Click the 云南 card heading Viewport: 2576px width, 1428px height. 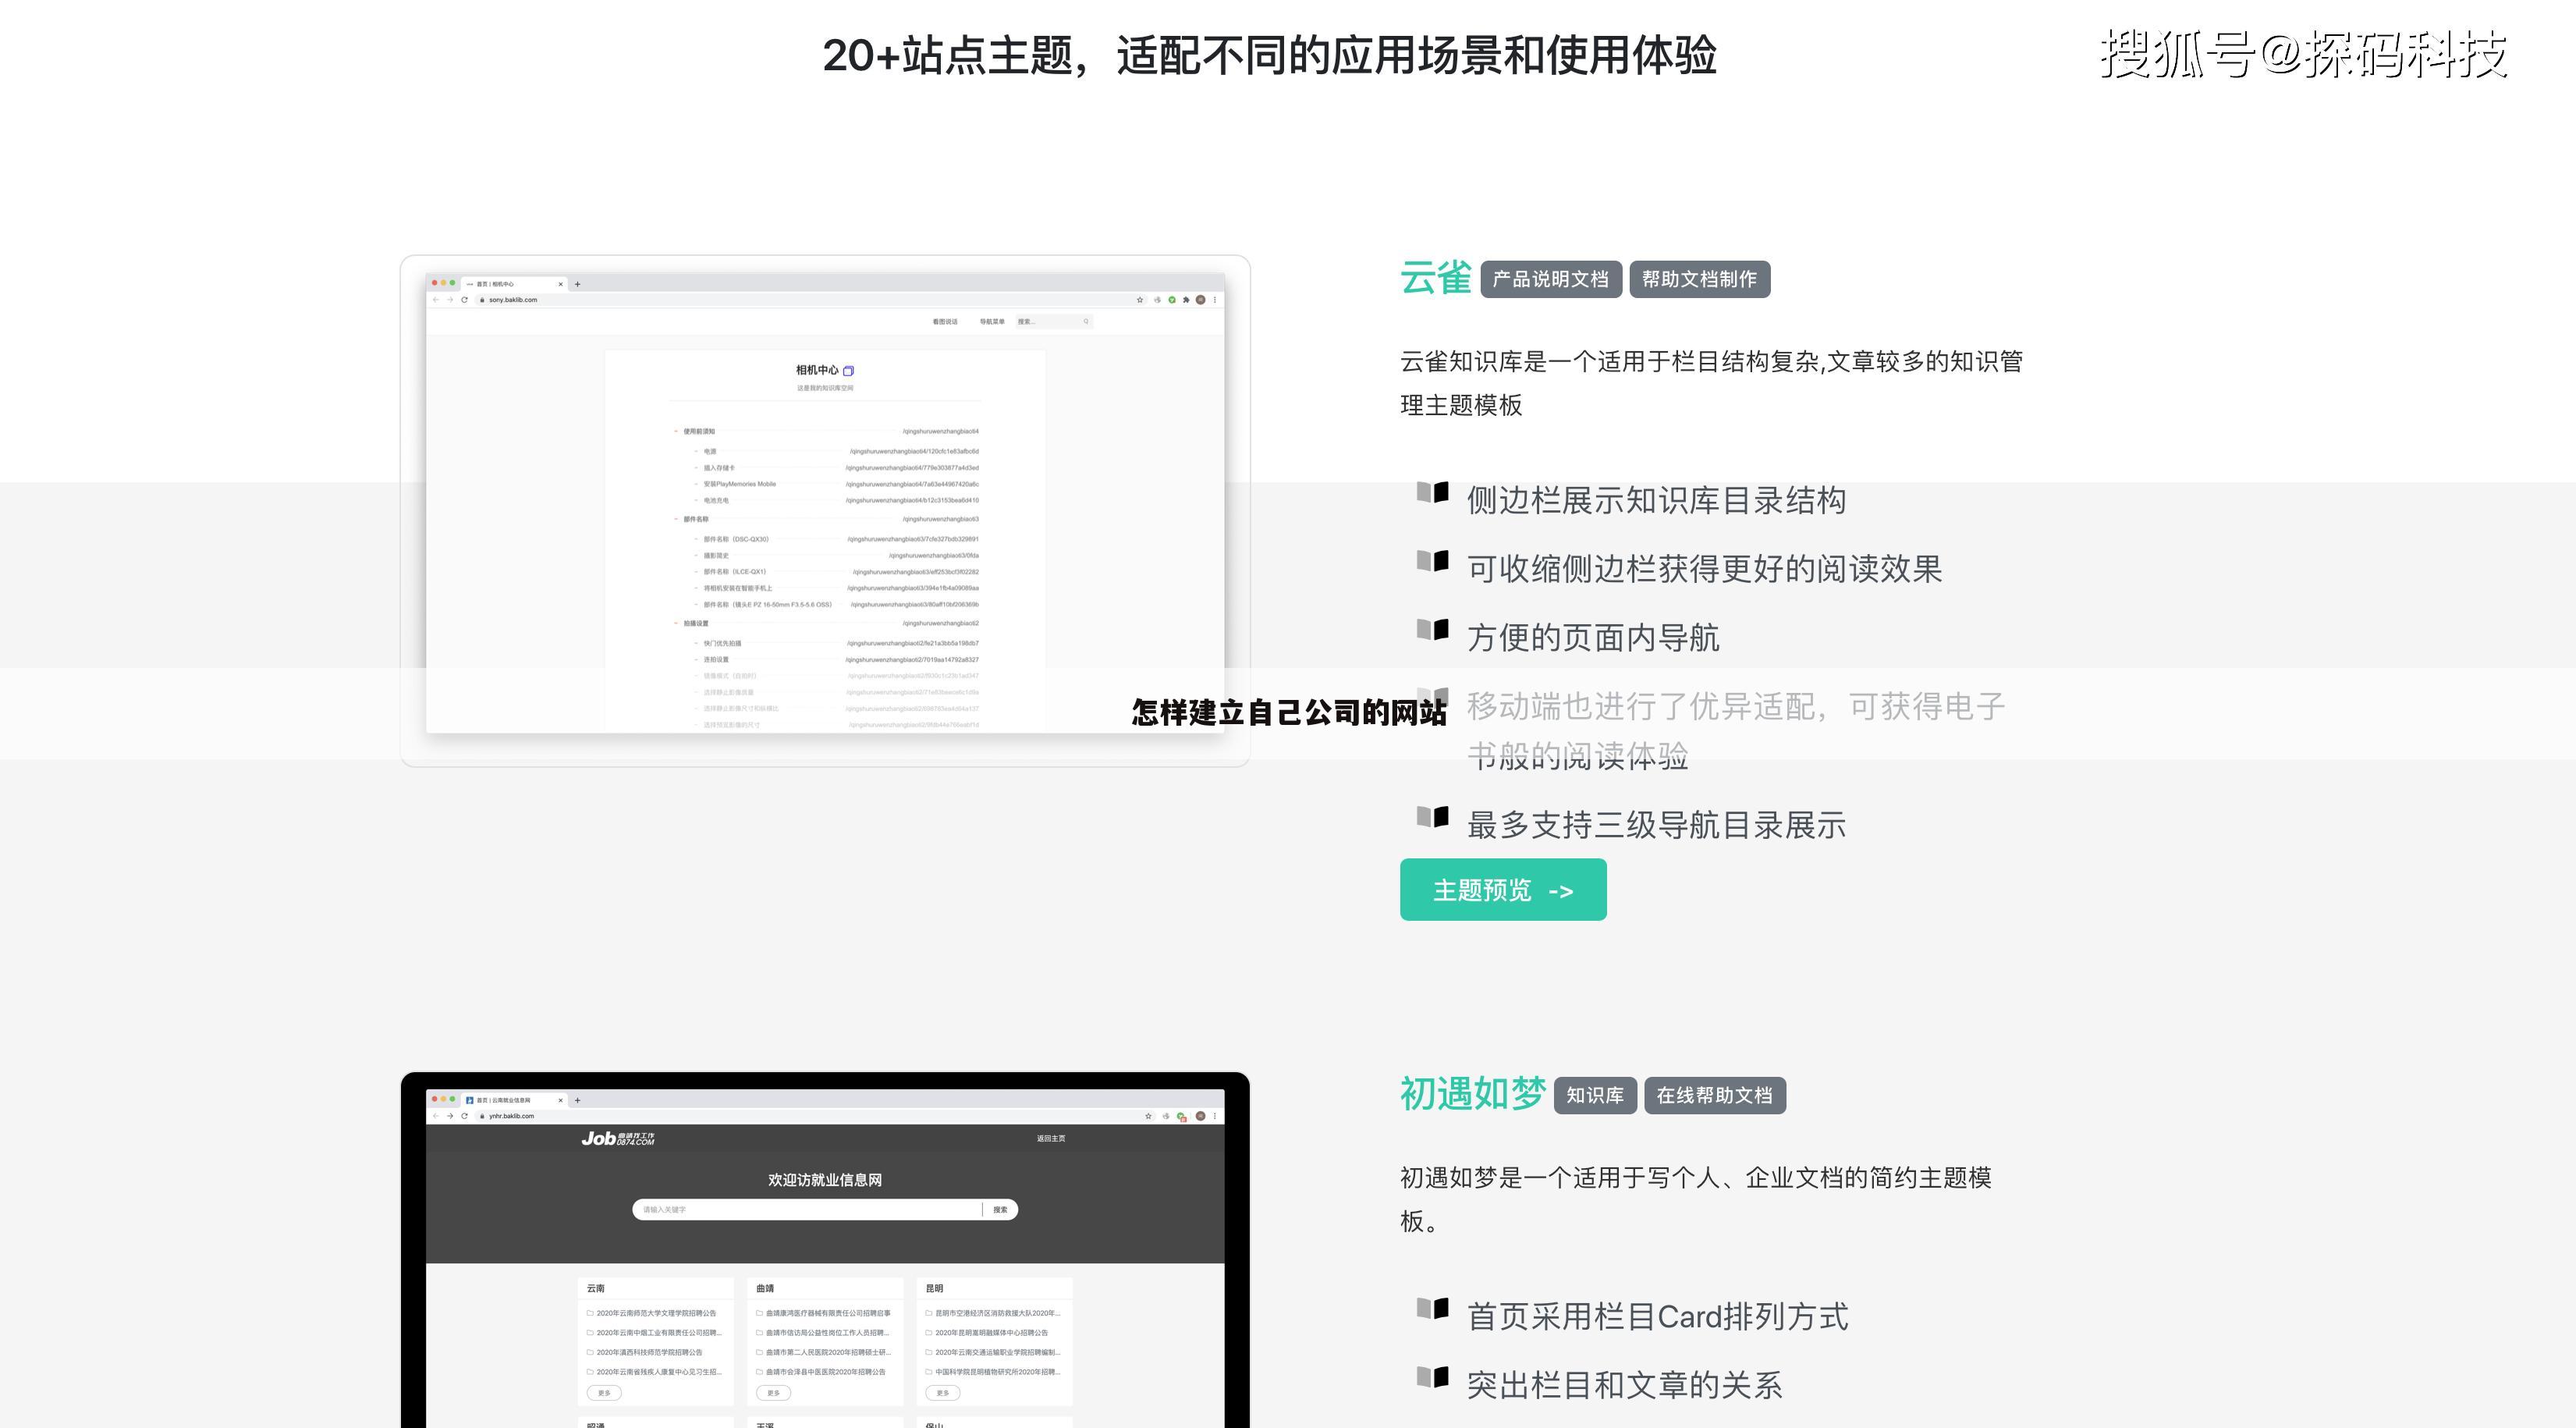coord(596,1289)
